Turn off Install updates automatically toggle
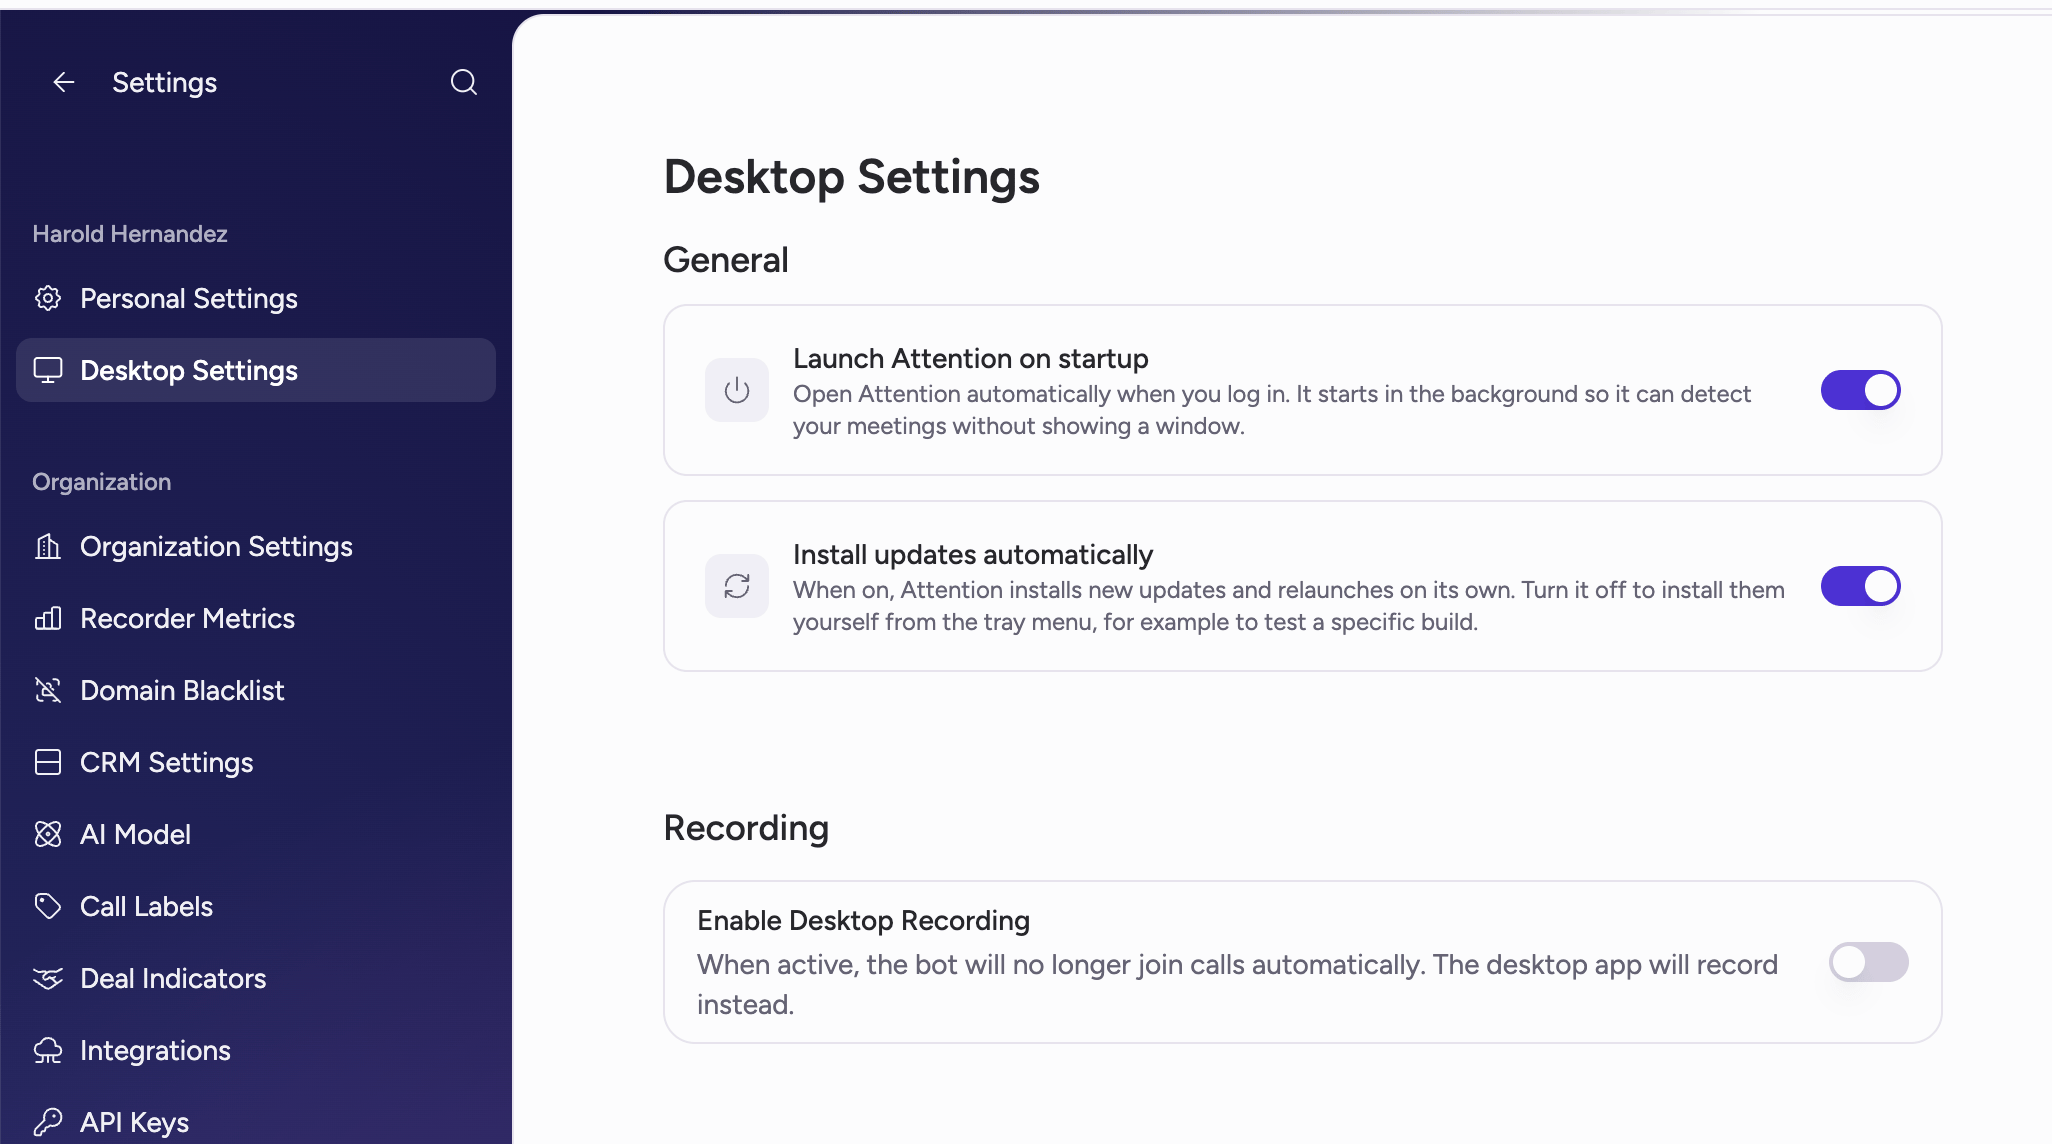Viewport: 2052px width, 1144px height. click(1860, 586)
